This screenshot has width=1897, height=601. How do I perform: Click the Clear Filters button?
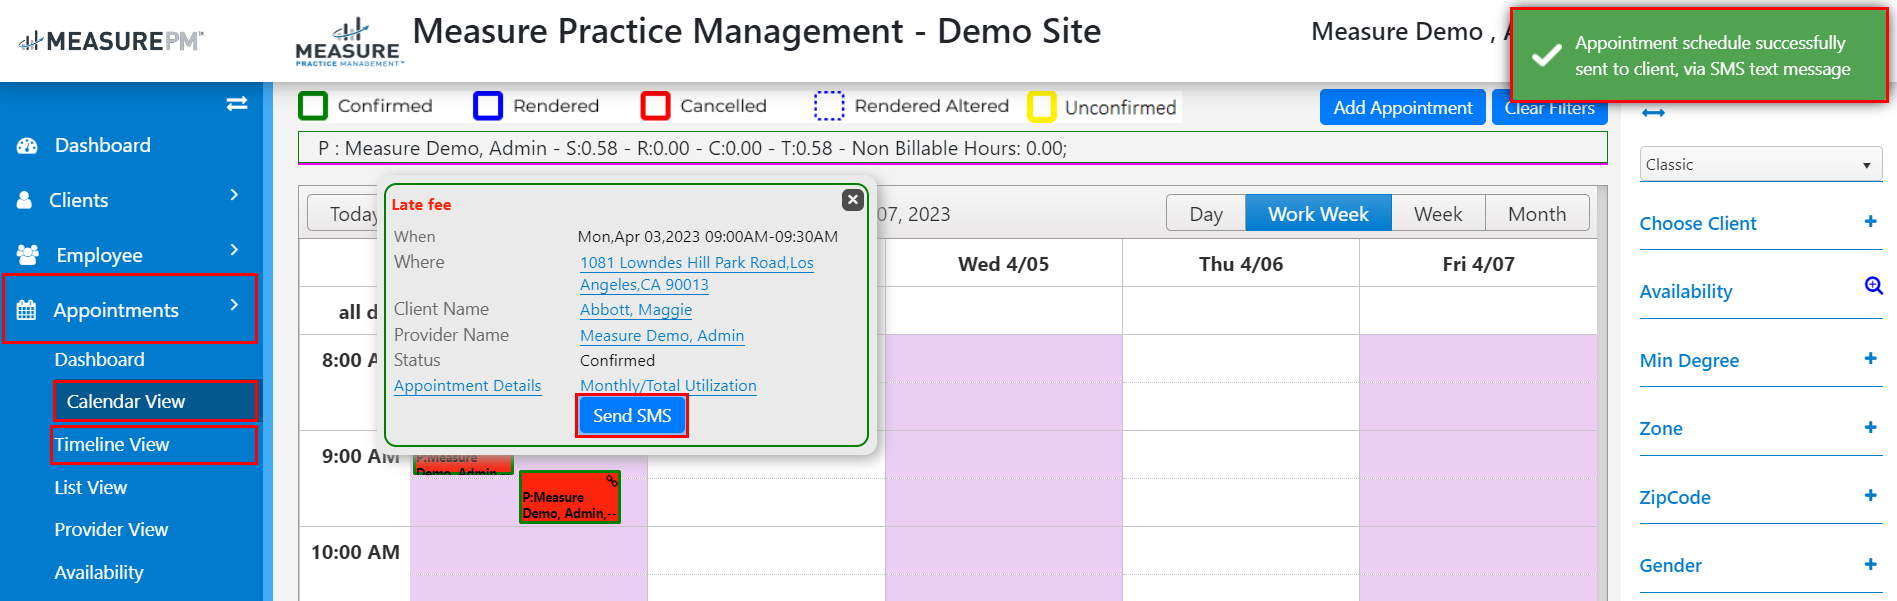pos(1550,108)
